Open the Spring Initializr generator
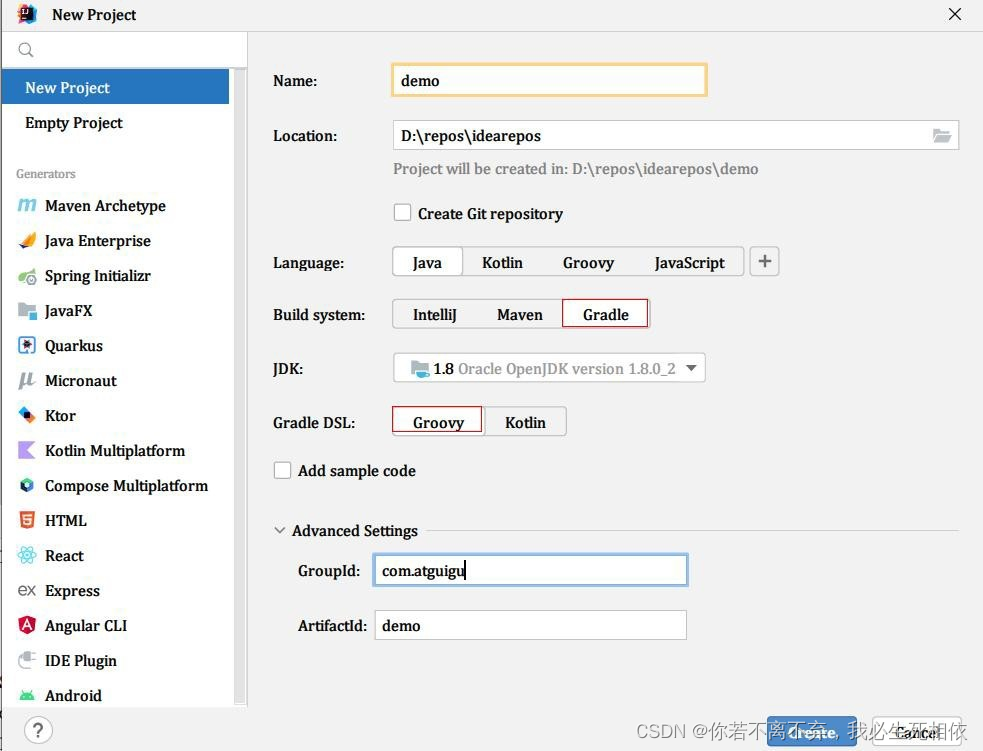The width and height of the screenshot is (983, 751). [97, 276]
